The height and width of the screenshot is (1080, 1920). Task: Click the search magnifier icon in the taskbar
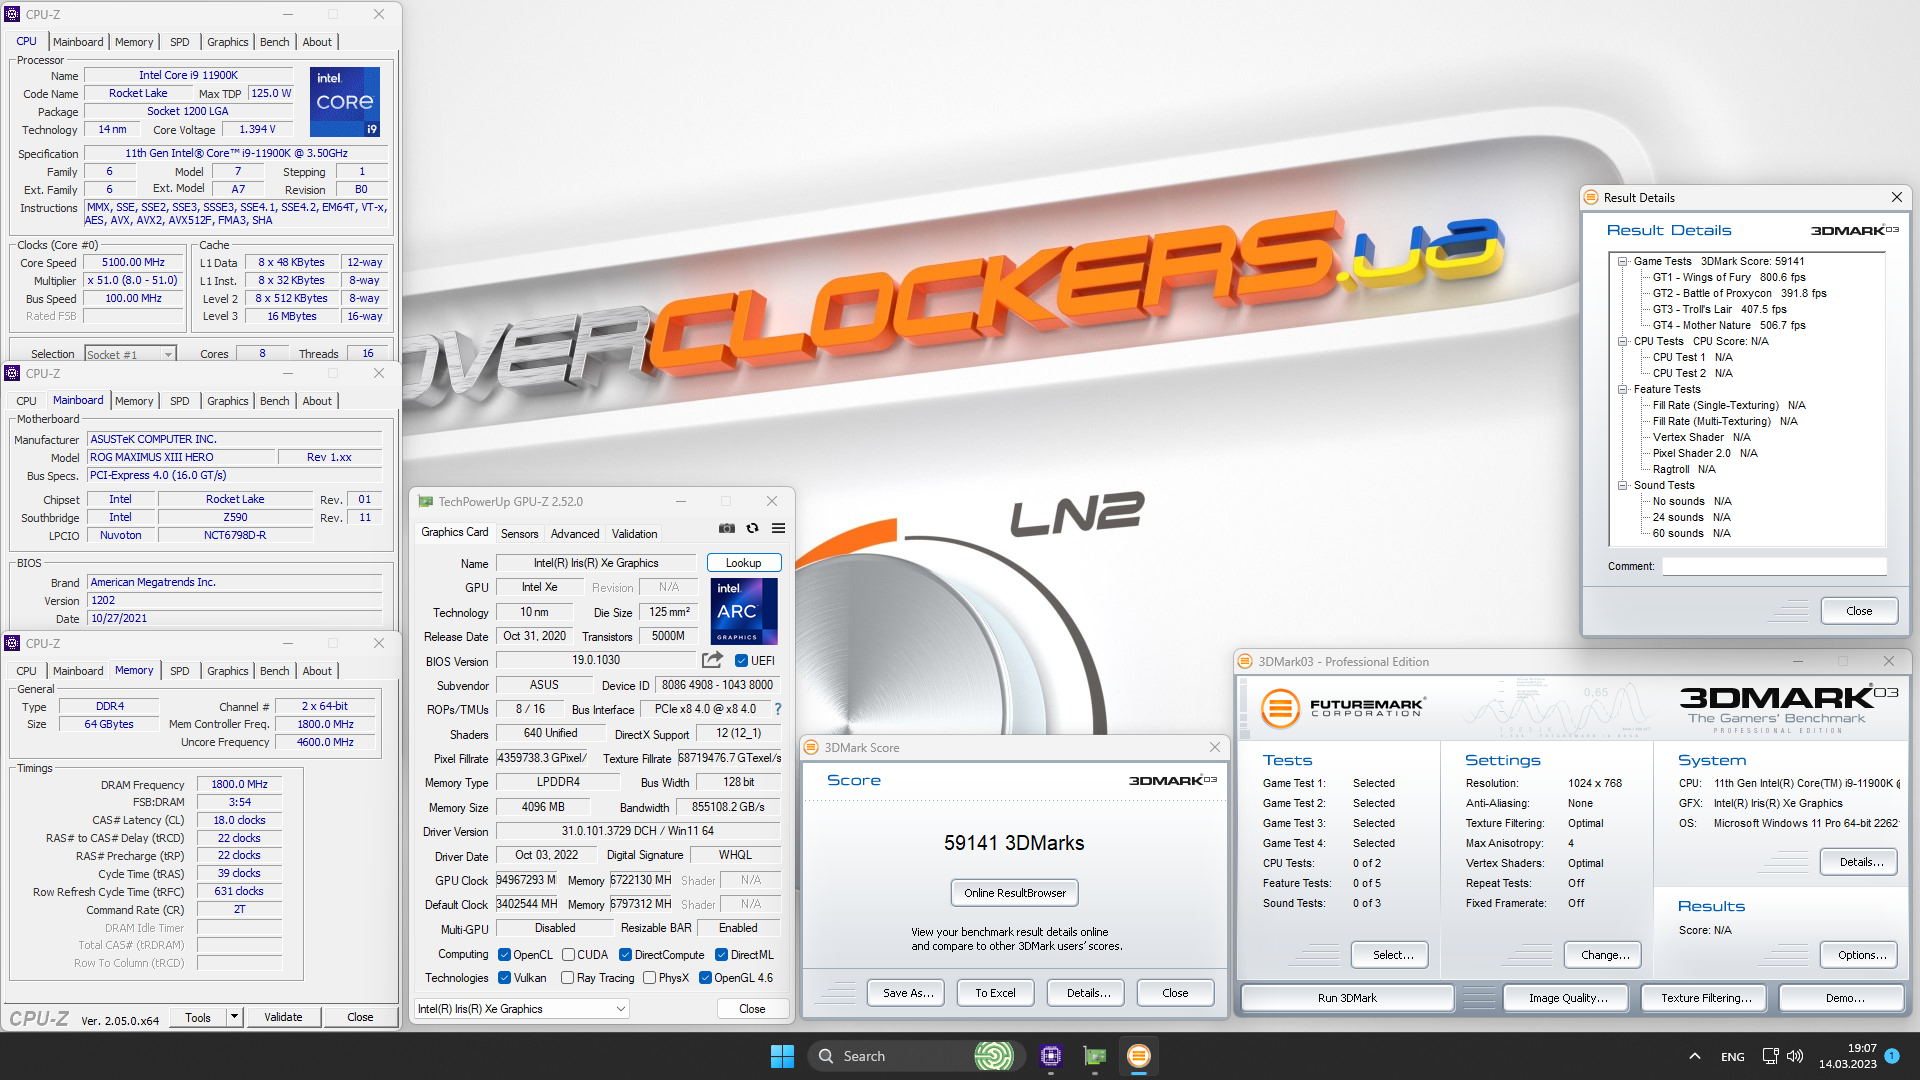point(826,1056)
